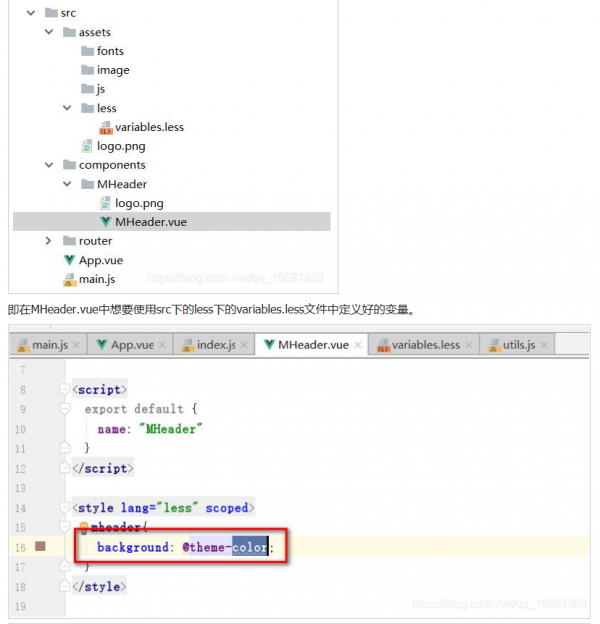The width and height of the screenshot is (600, 624).
Task: Fold the script block at line 8
Action: coord(64,389)
